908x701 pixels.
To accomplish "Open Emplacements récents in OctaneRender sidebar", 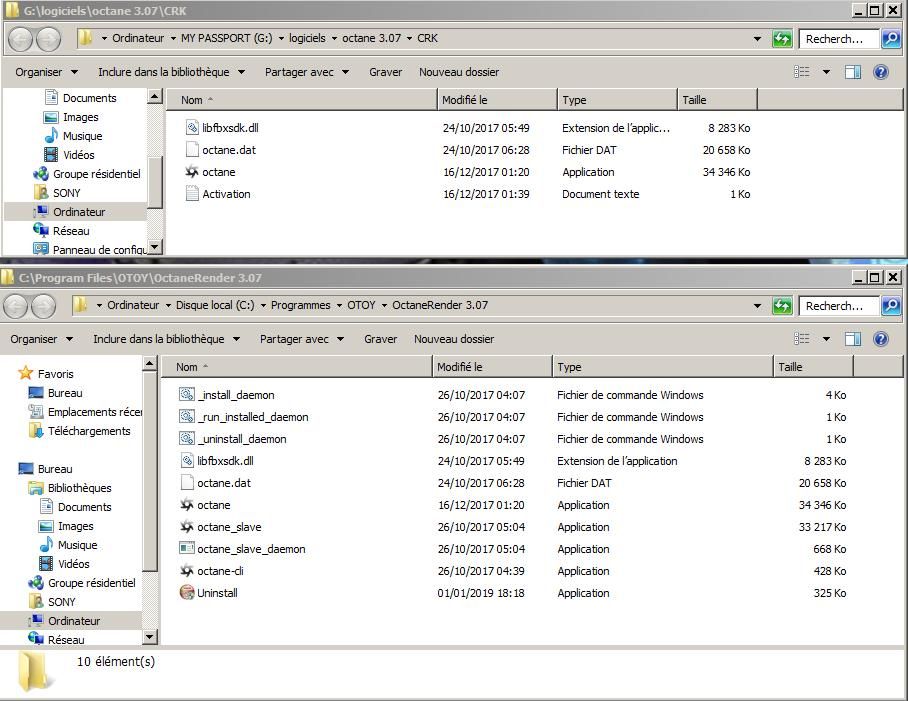I will (85, 412).
